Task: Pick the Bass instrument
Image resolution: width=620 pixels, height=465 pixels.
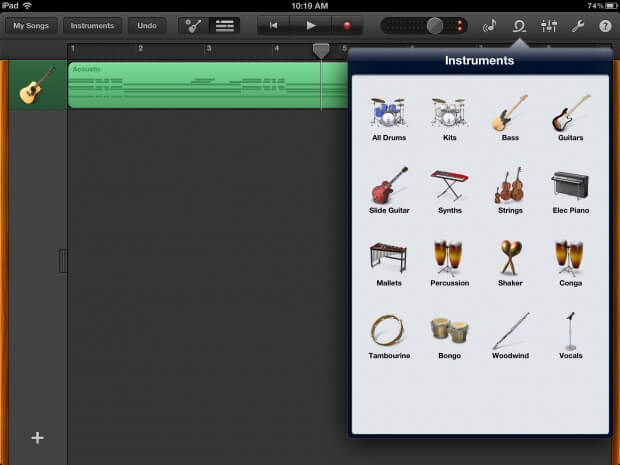Action: click(510, 119)
